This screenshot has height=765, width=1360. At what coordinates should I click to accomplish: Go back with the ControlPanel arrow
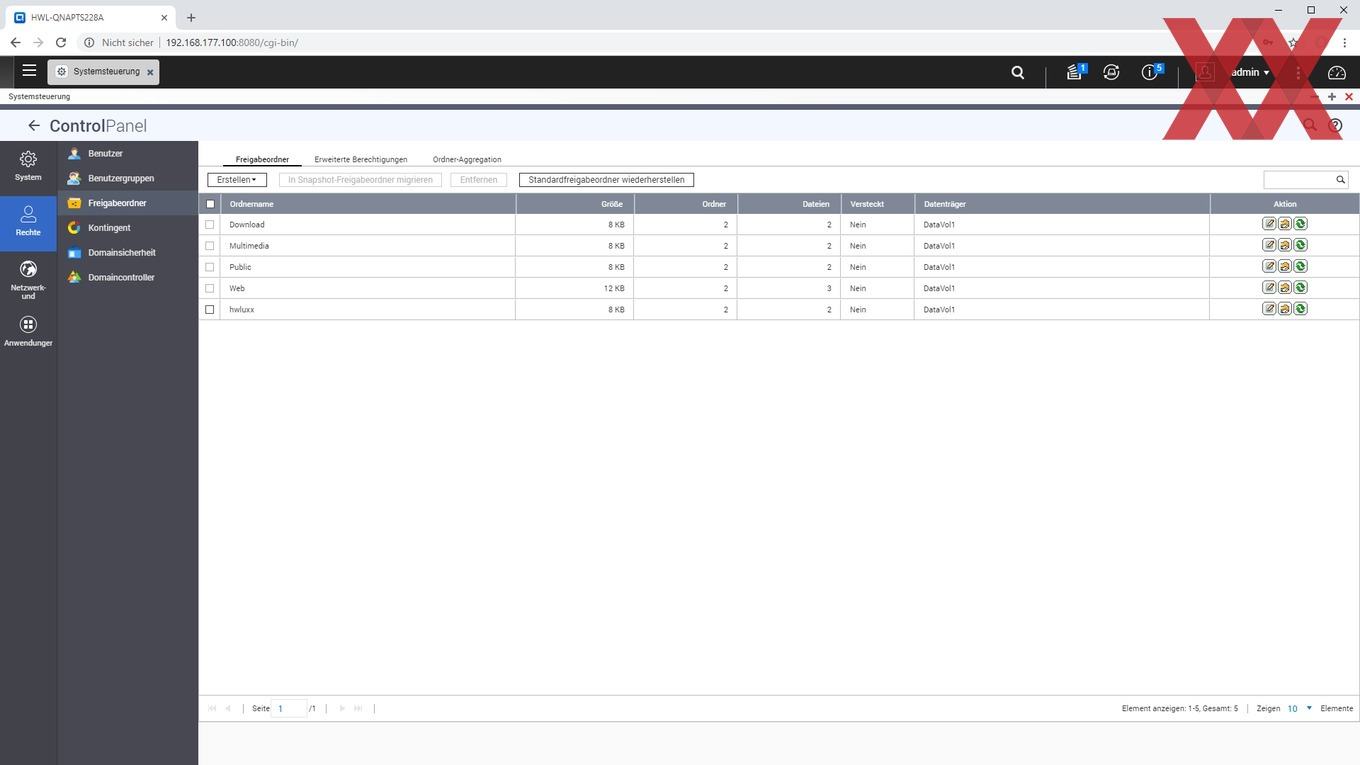coord(34,126)
